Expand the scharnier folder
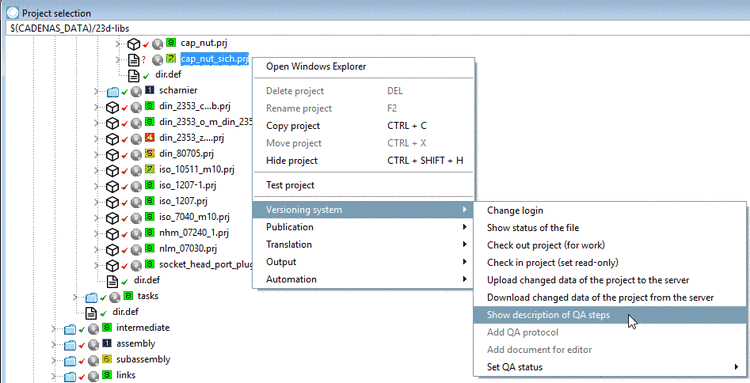Screen dimensions: 750x383 pyautogui.click(x=96, y=91)
